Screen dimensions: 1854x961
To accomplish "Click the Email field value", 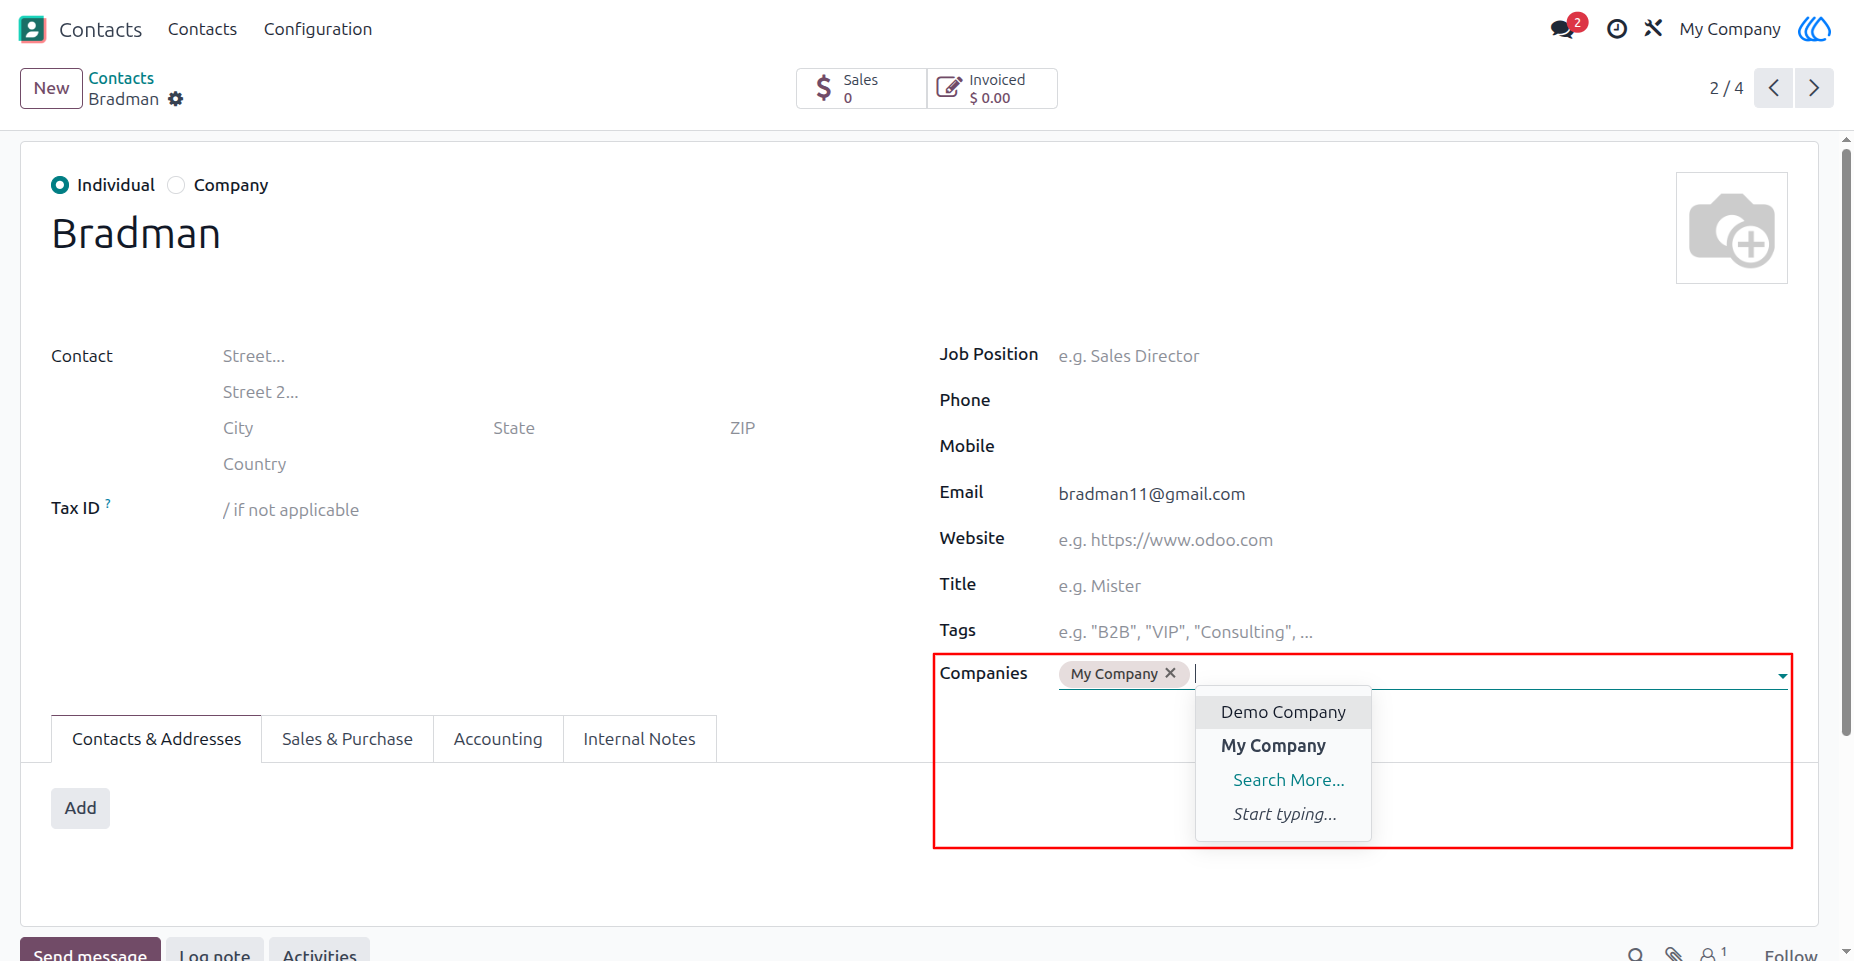I will point(1152,494).
